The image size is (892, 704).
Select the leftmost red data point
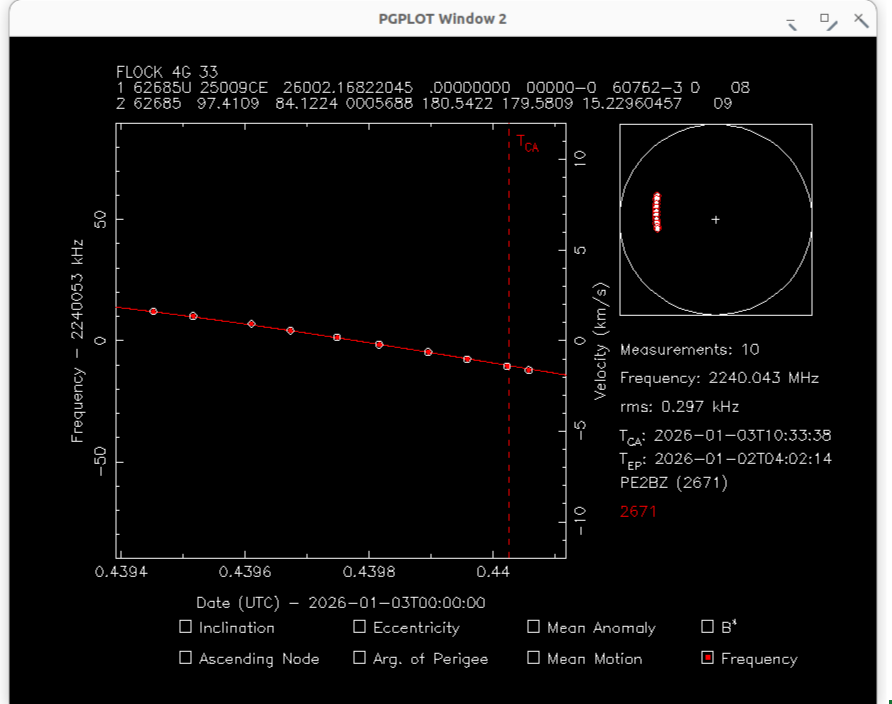153,311
